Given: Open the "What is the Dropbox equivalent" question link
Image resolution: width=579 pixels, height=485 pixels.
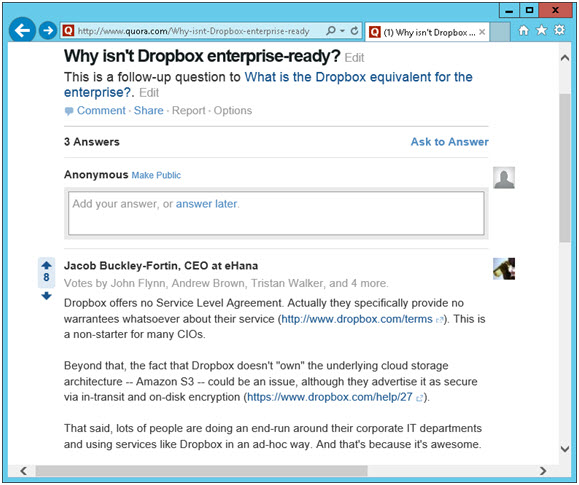Looking at the screenshot, I should (x=268, y=85).
